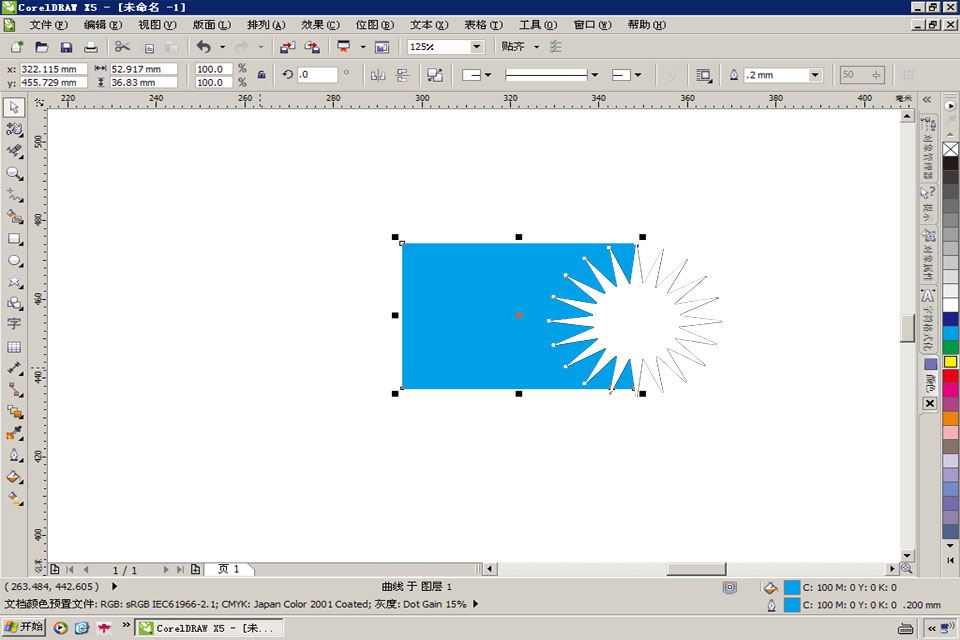Select the Rectangle tool
Screen dimensions: 960x640
pyautogui.click(x=14, y=239)
